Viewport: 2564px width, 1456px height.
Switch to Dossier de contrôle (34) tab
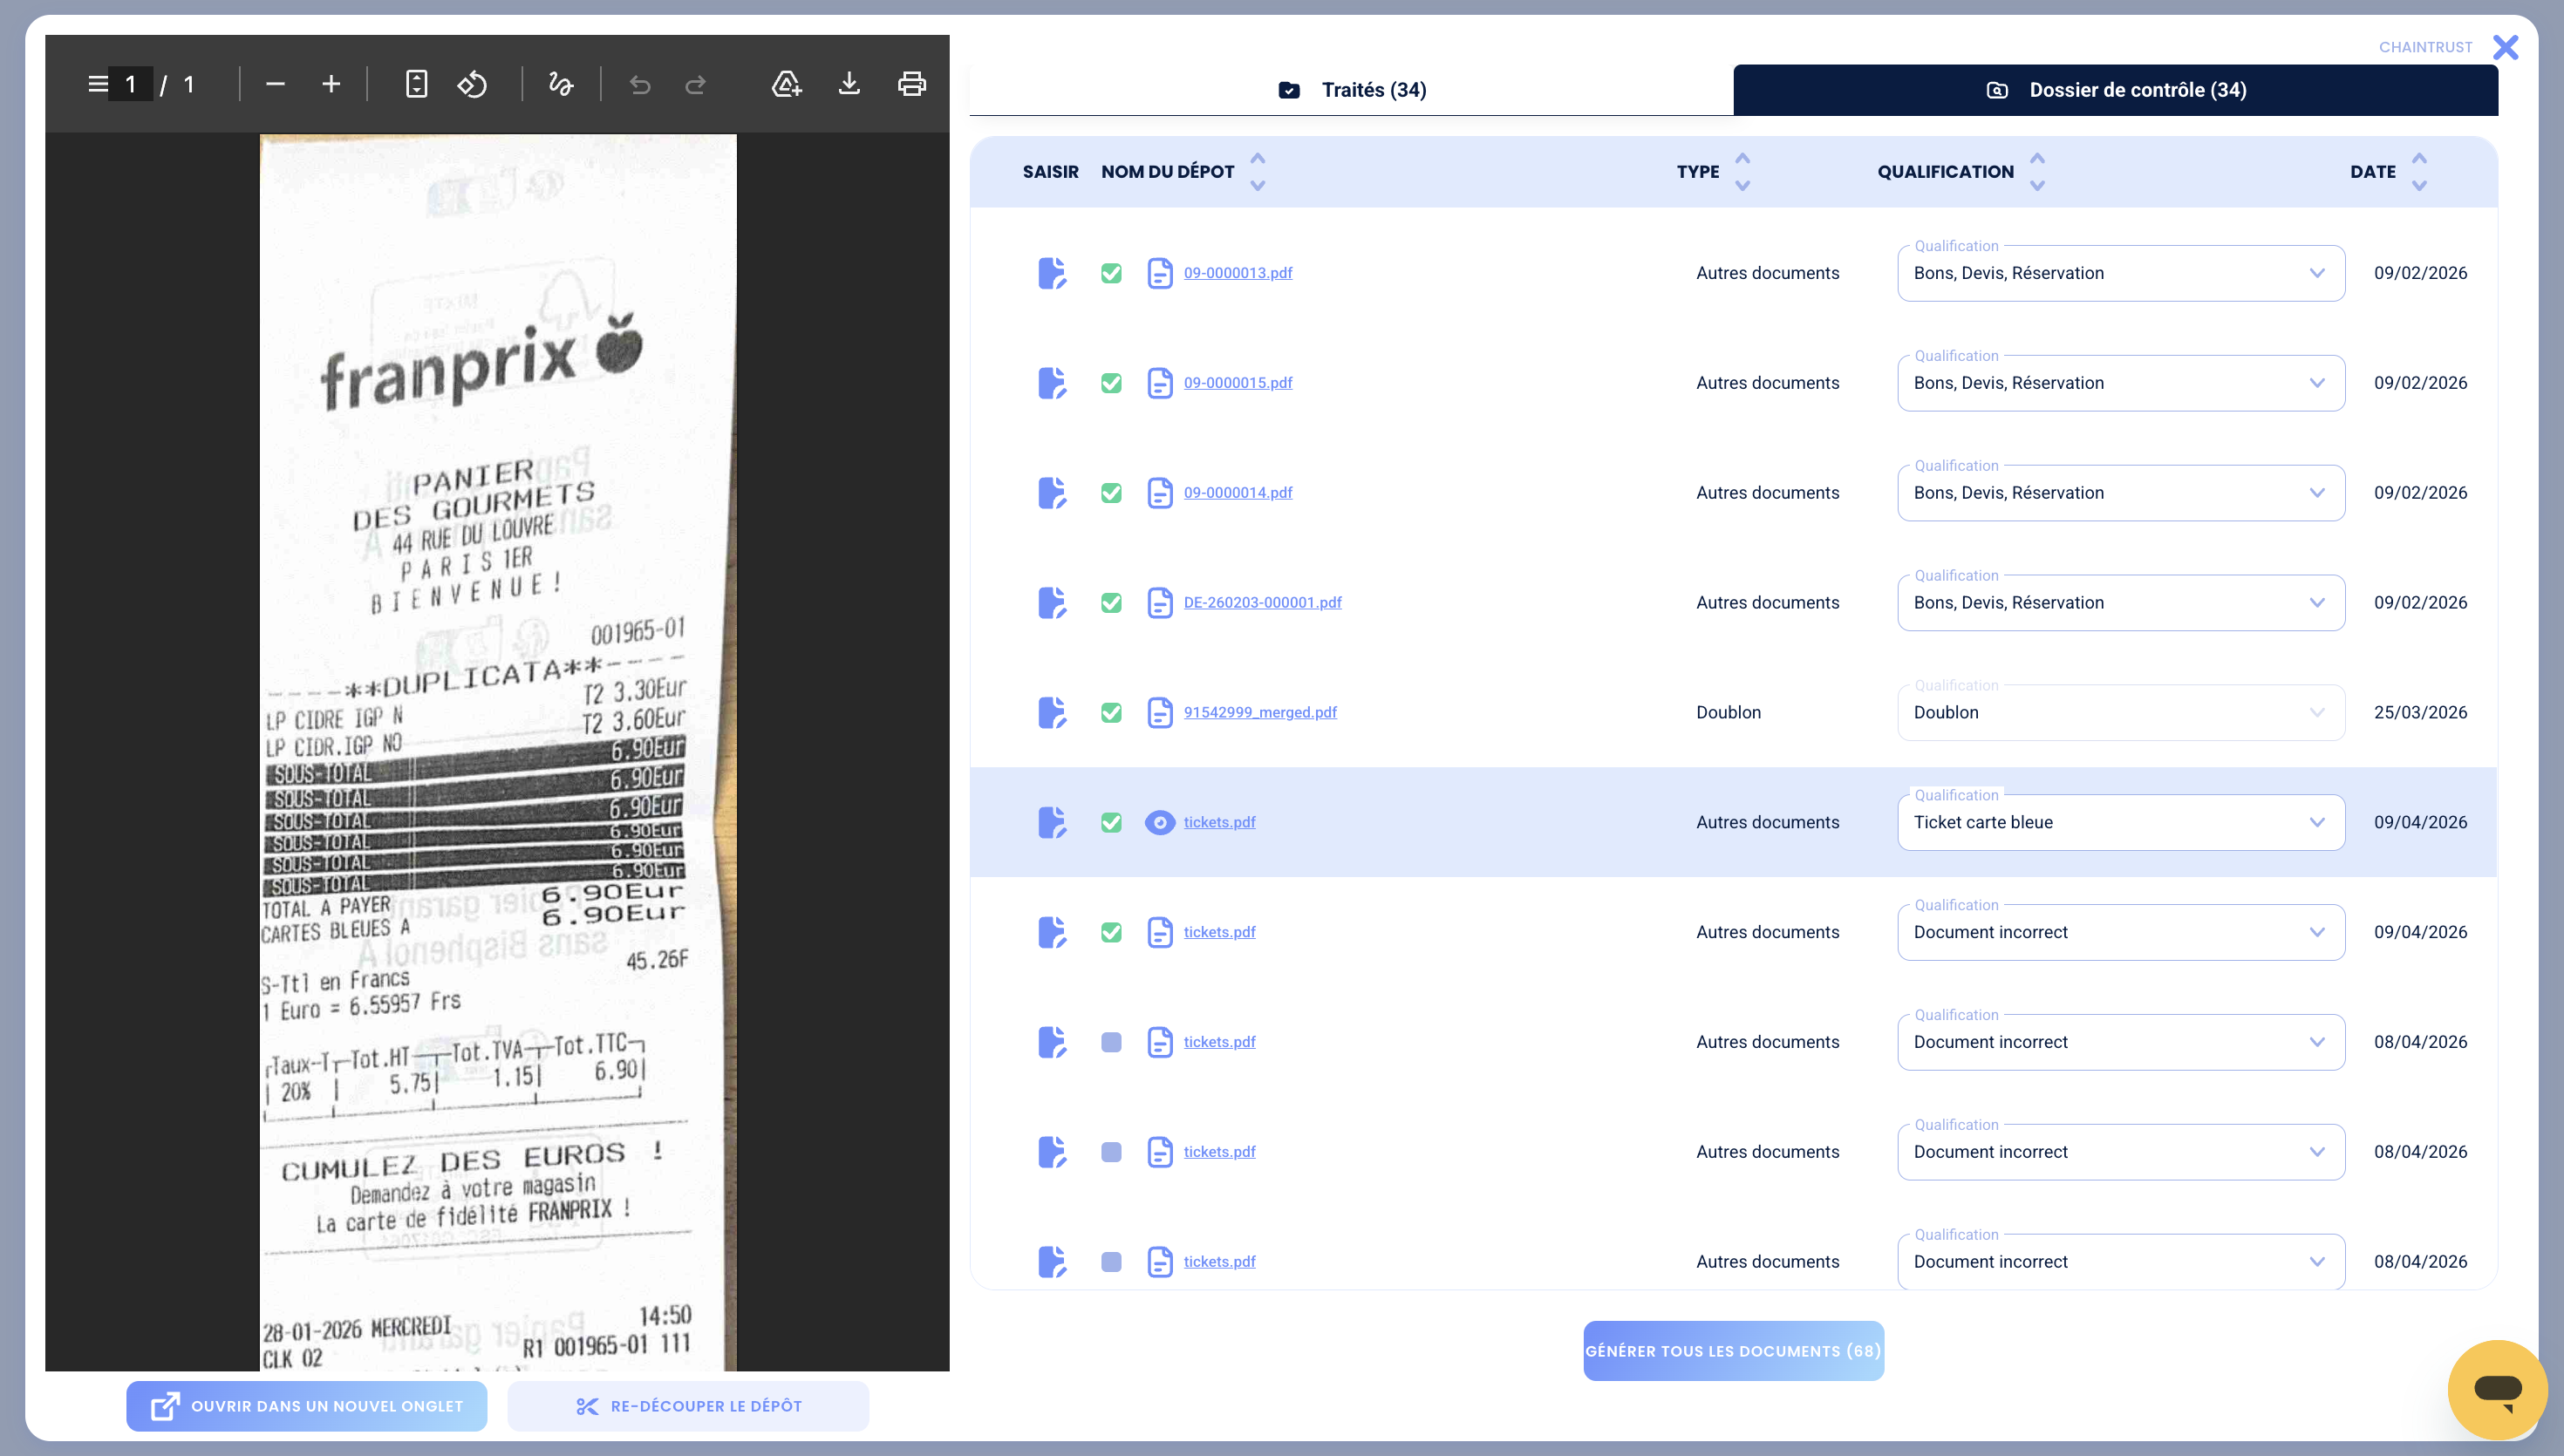point(2116,90)
